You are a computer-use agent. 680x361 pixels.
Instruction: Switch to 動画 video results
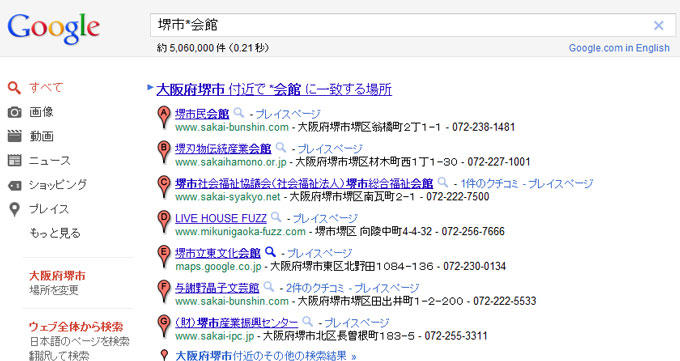pos(41,136)
